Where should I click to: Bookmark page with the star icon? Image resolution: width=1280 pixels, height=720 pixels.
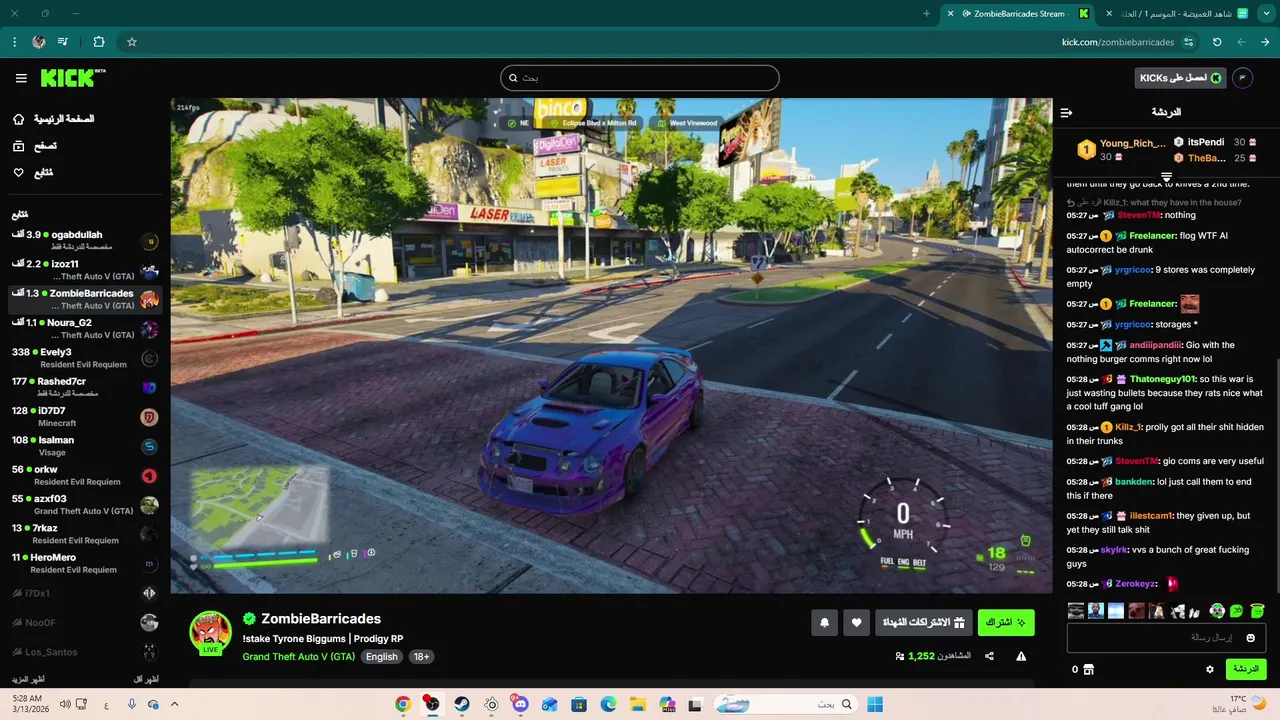point(131,42)
